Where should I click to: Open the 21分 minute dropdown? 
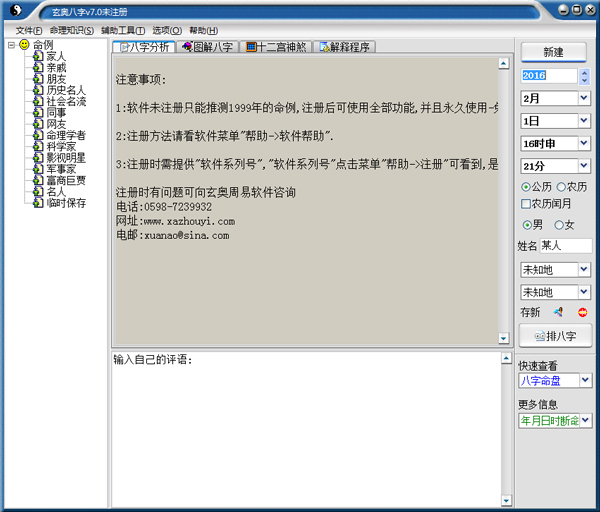584,166
